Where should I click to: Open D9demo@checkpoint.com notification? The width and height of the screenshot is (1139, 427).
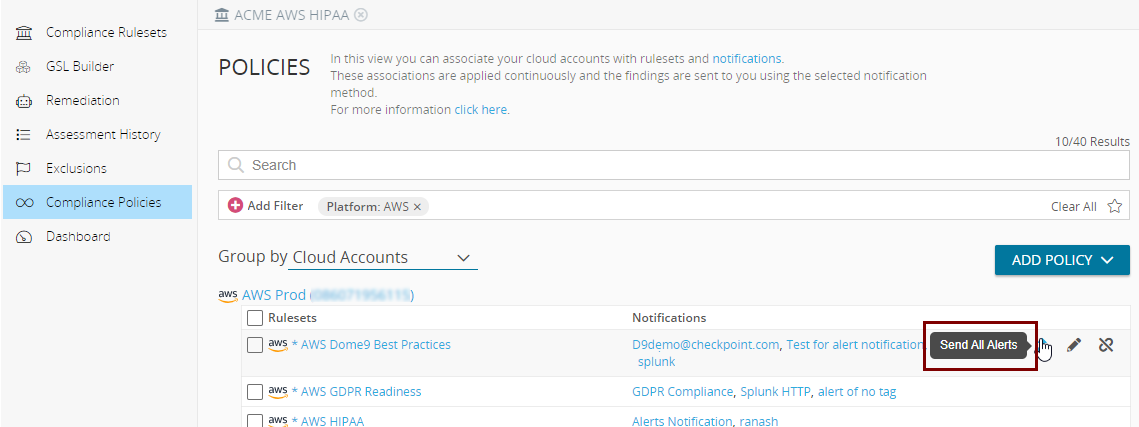pyautogui.click(x=706, y=345)
